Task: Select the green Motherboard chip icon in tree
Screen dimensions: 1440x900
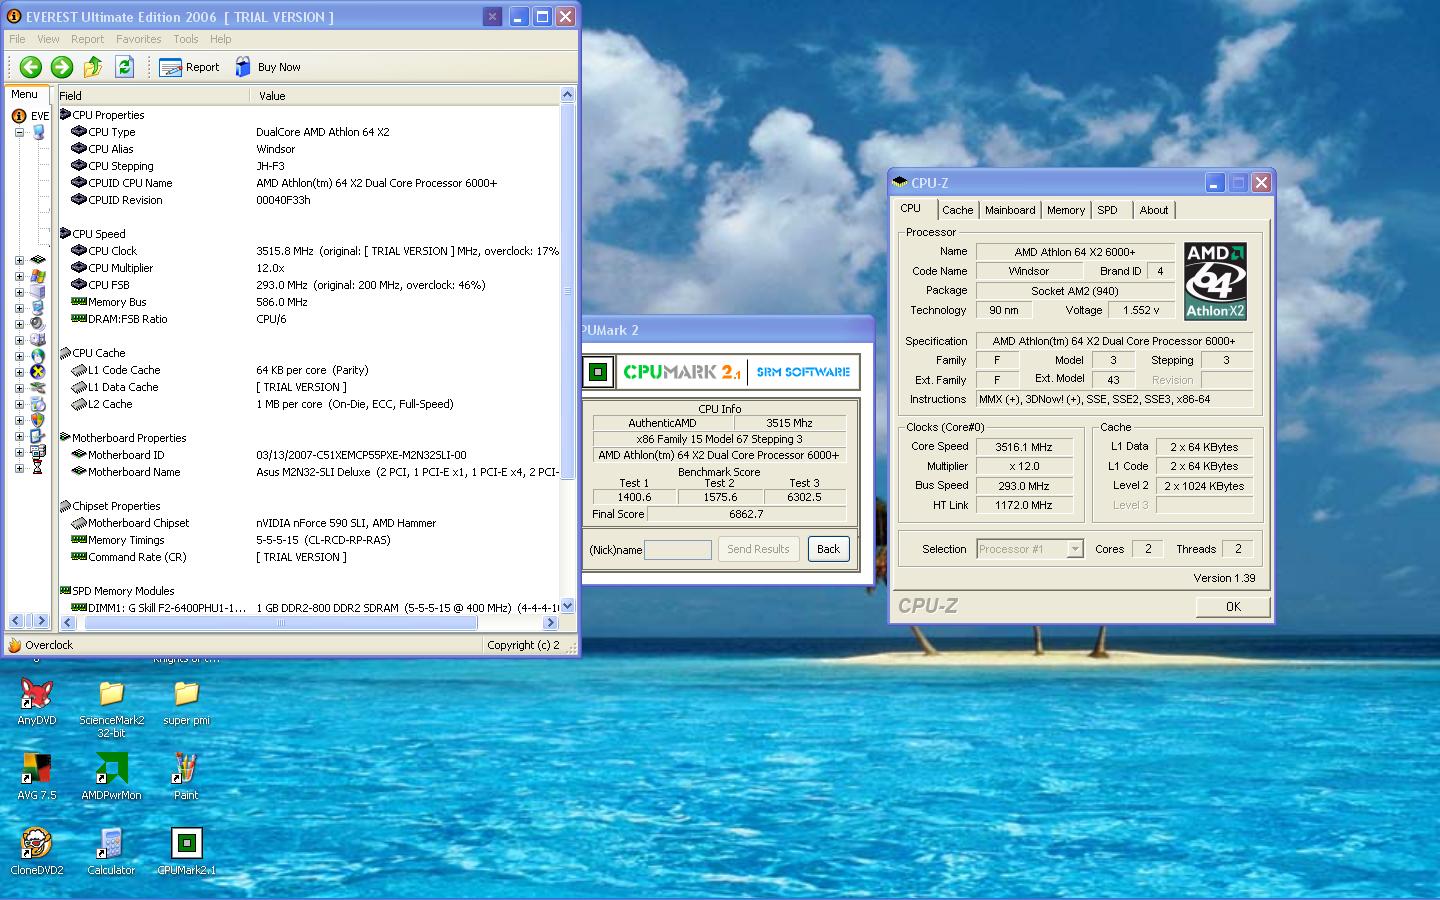Action: tap(38, 260)
